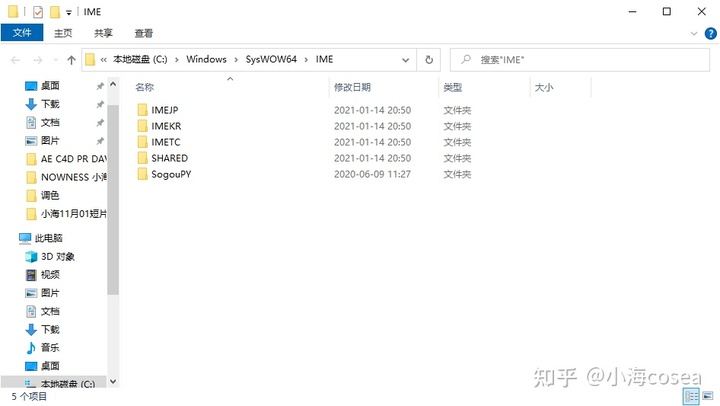Click the navigation pane scroll down arrow
The height and width of the screenshot is (406, 720).
[x=113, y=382]
